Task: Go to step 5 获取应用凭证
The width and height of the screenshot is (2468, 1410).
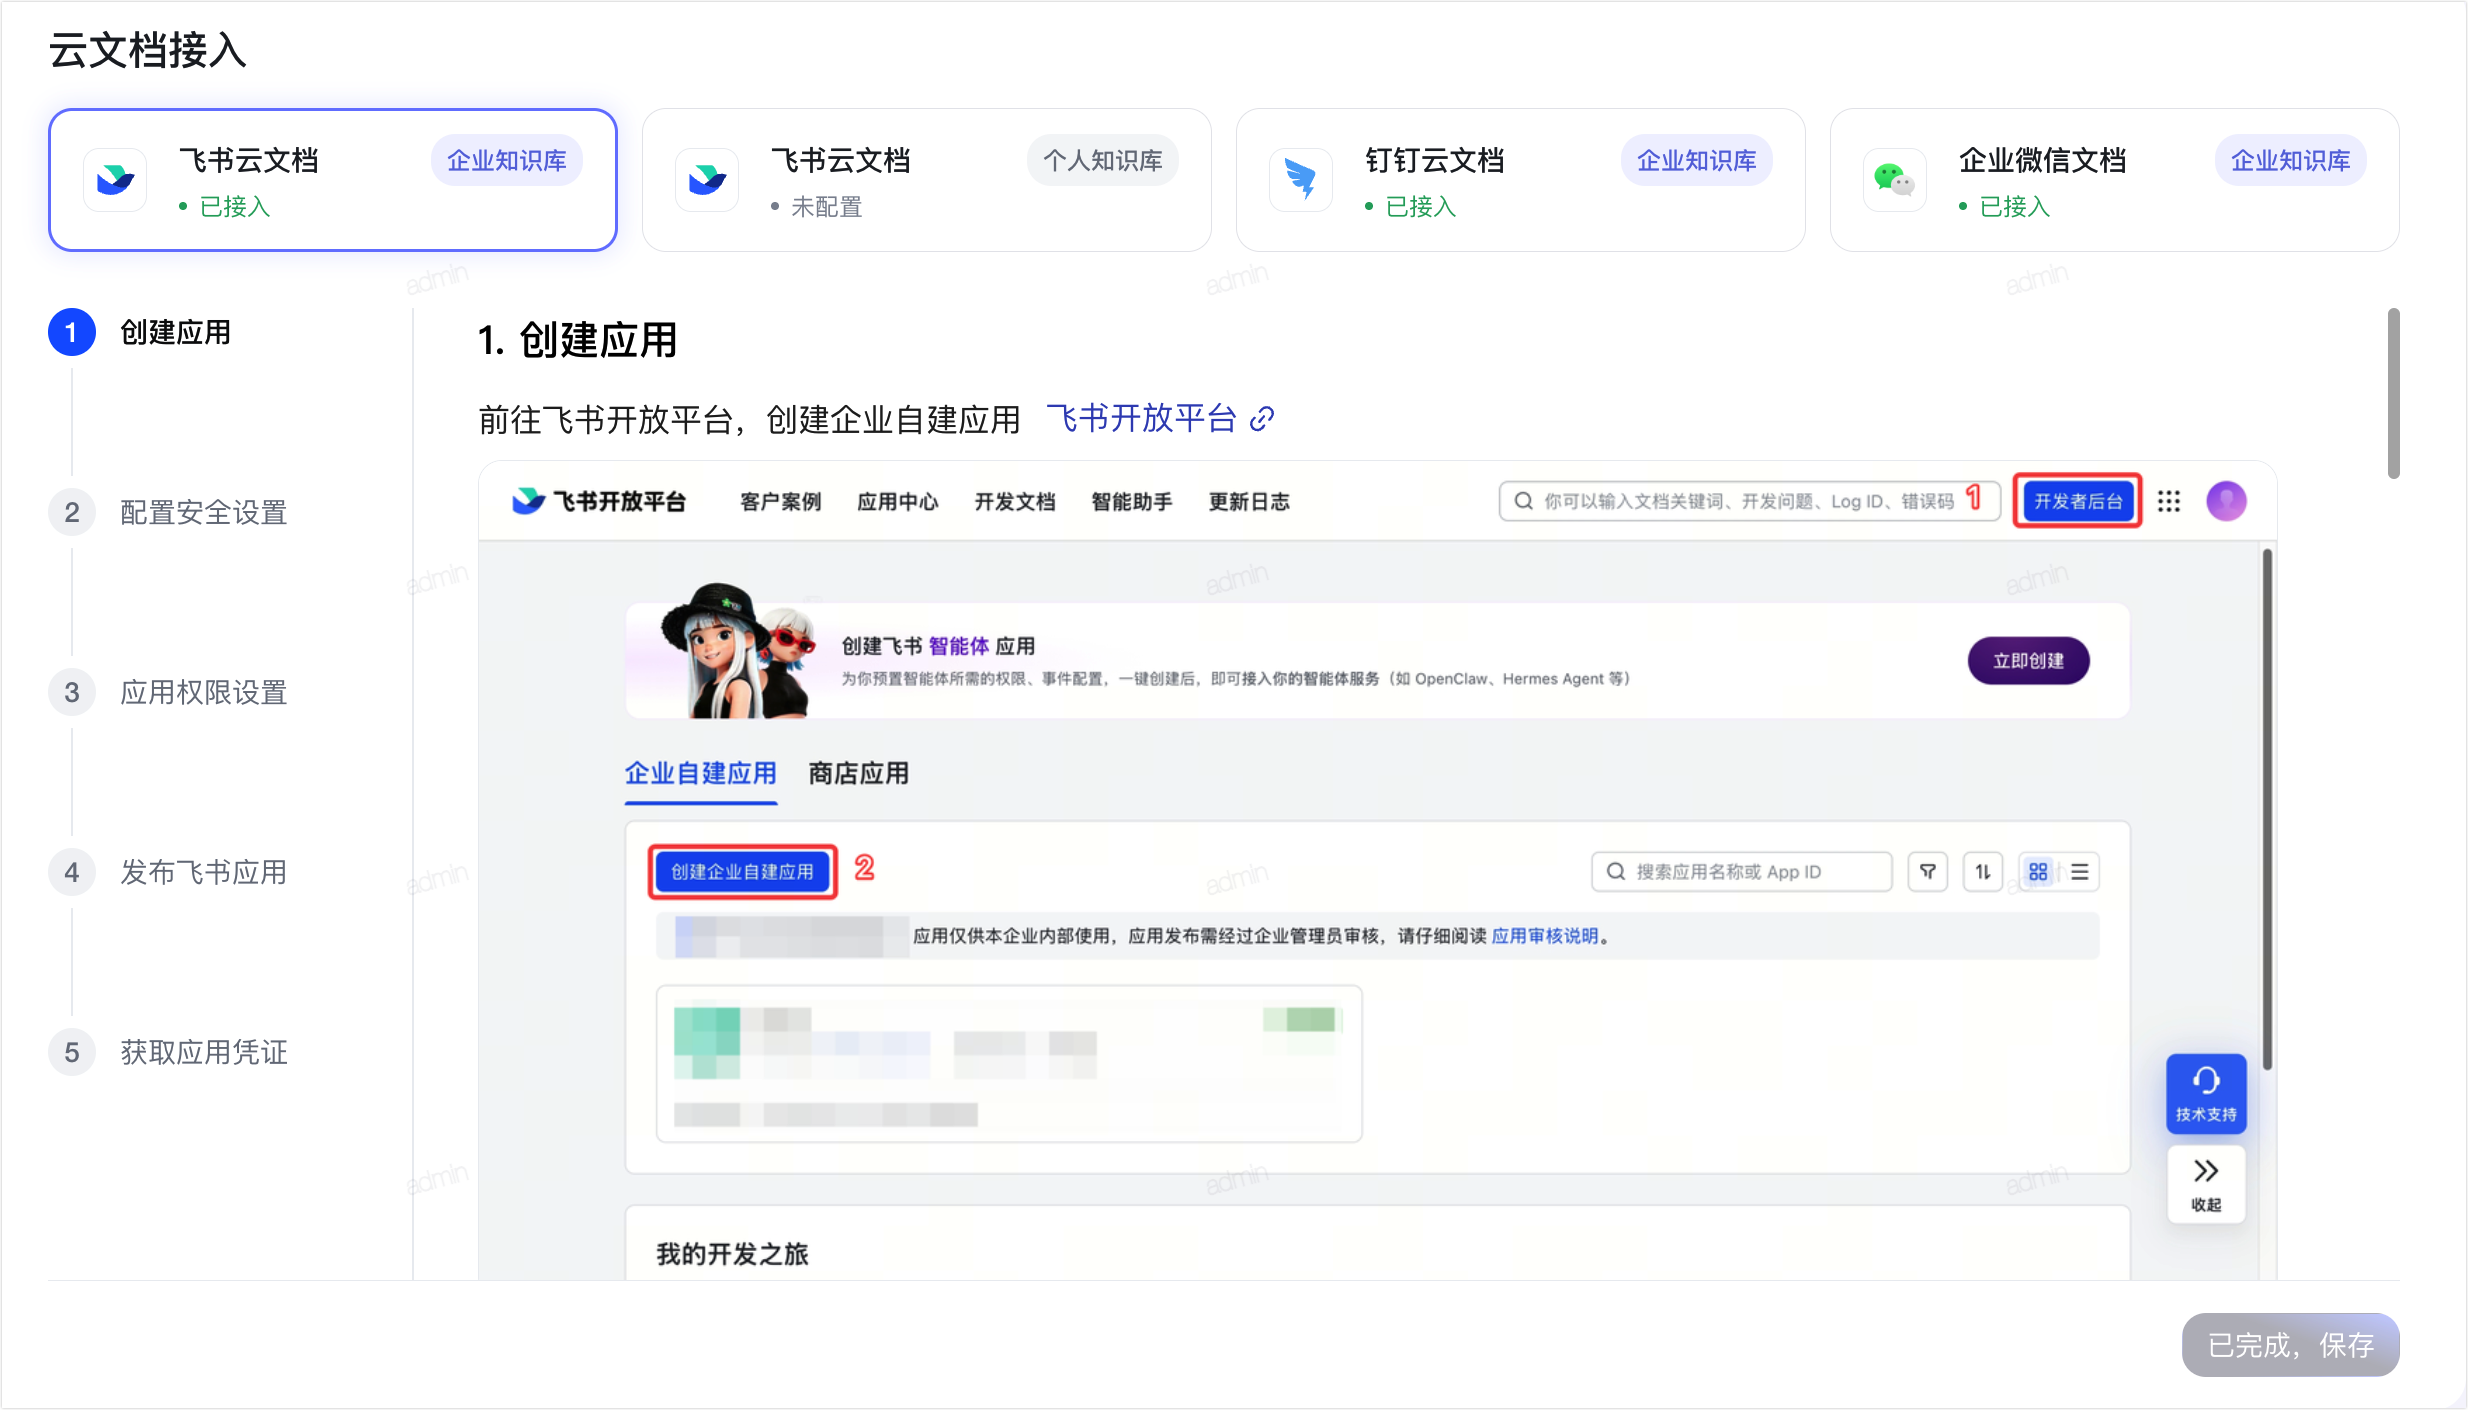Action: [168, 1052]
